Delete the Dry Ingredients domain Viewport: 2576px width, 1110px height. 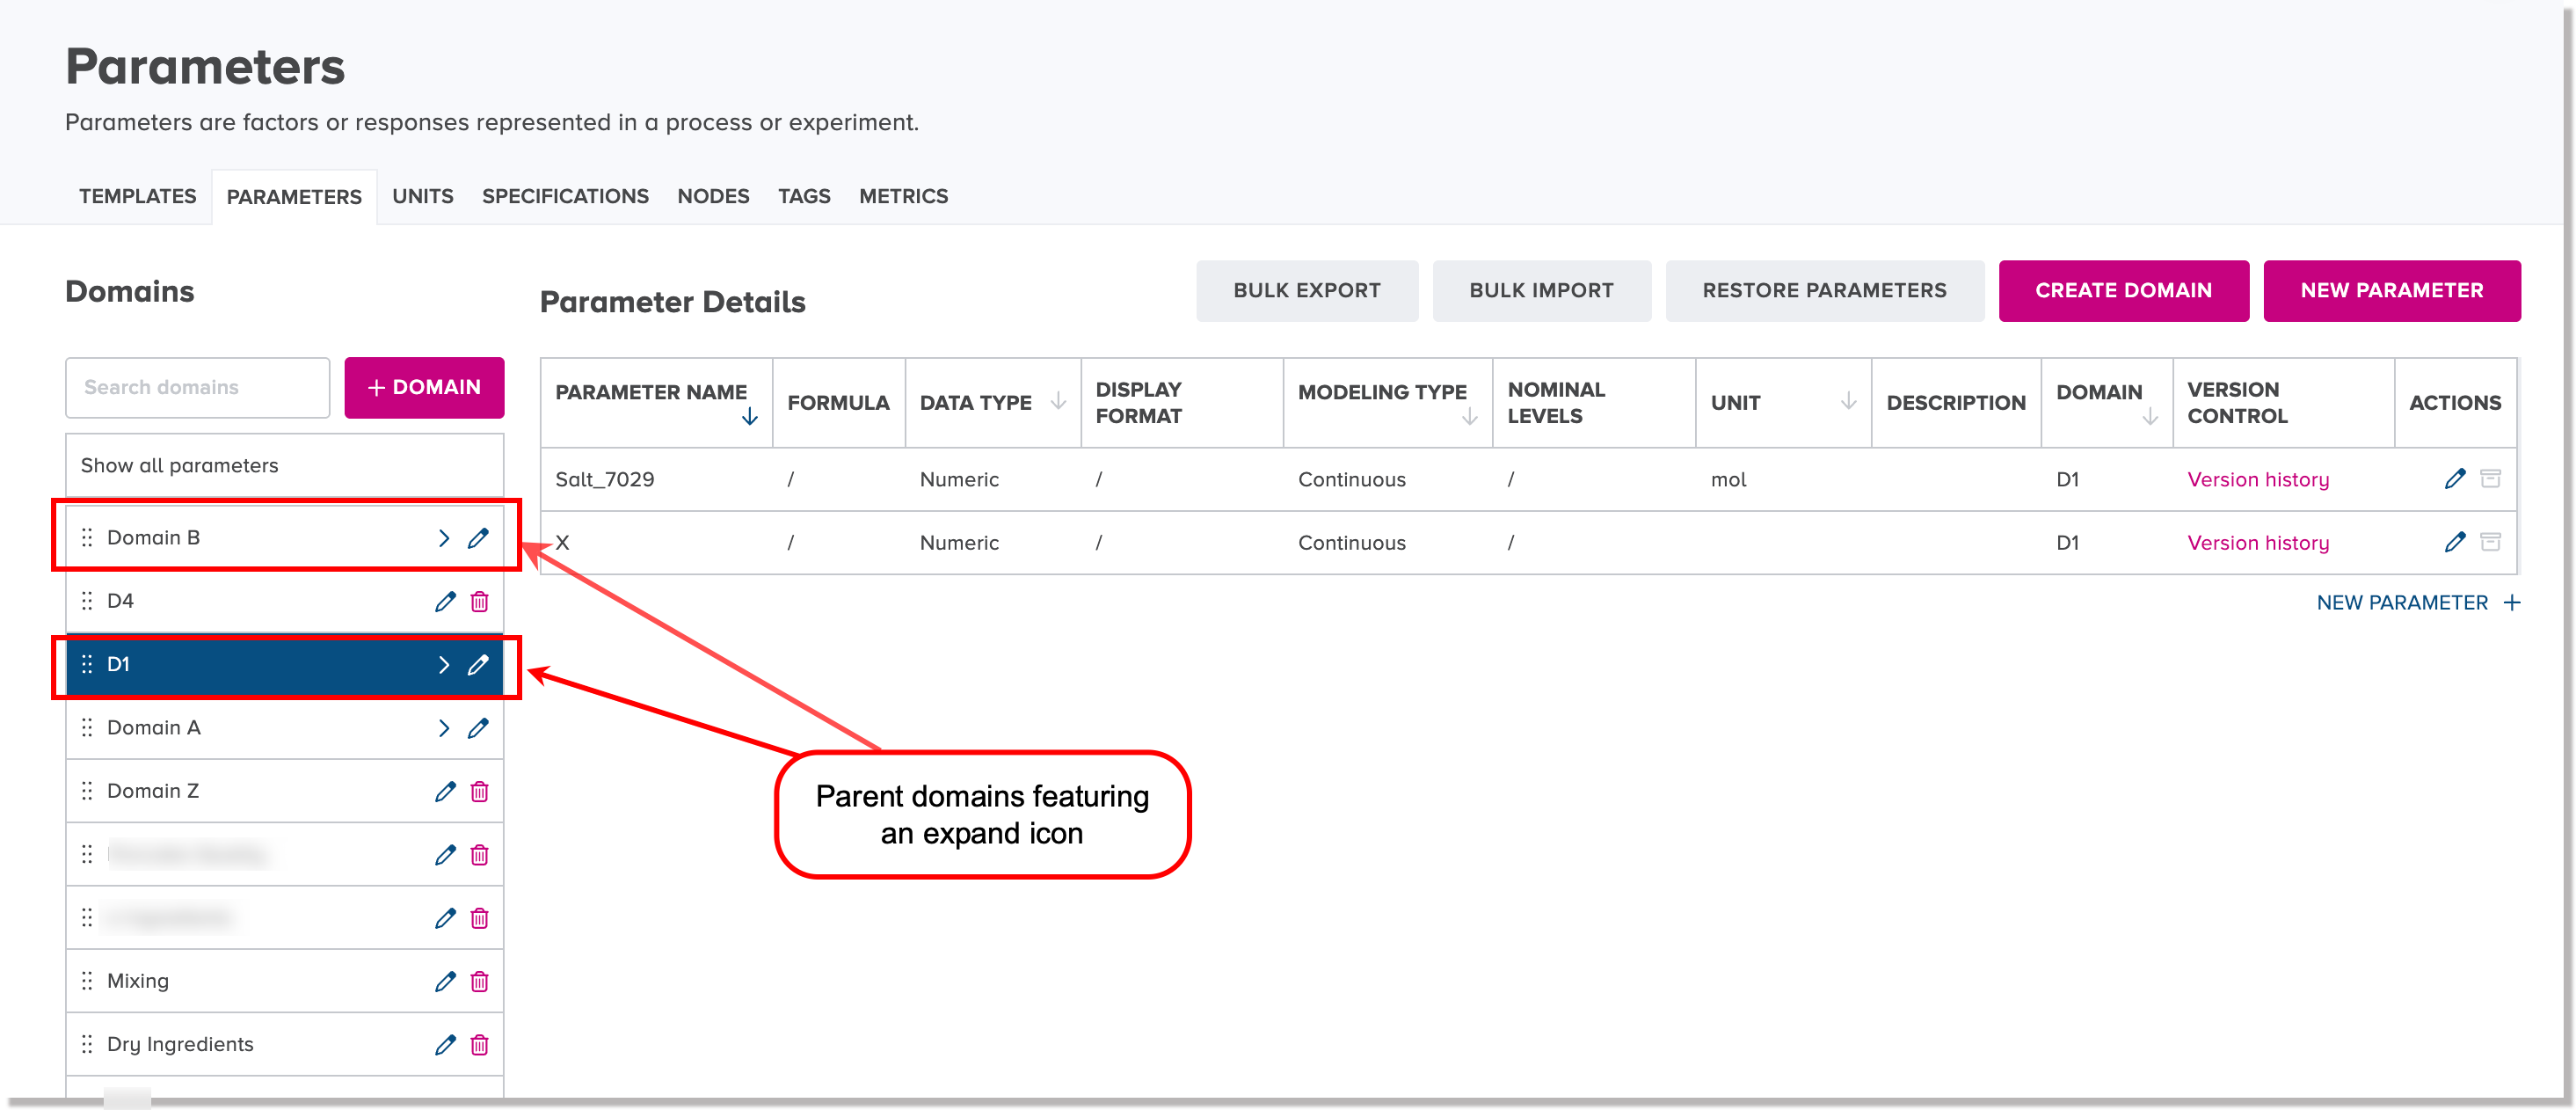[479, 1044]
